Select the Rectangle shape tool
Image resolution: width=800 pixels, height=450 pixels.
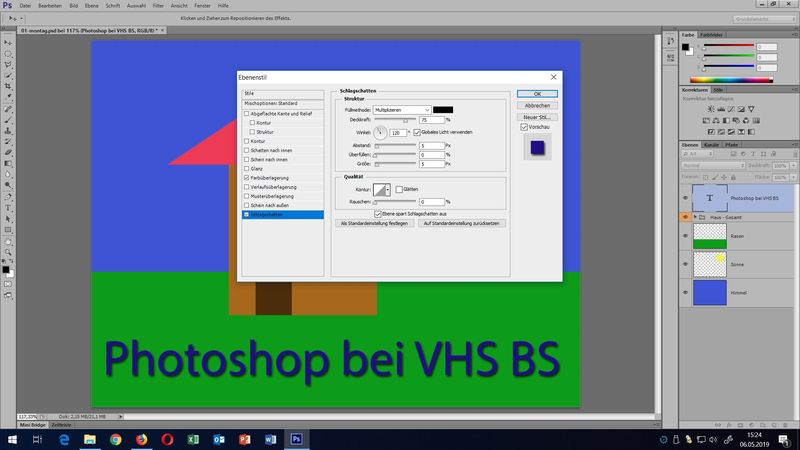tap(8, 230)
